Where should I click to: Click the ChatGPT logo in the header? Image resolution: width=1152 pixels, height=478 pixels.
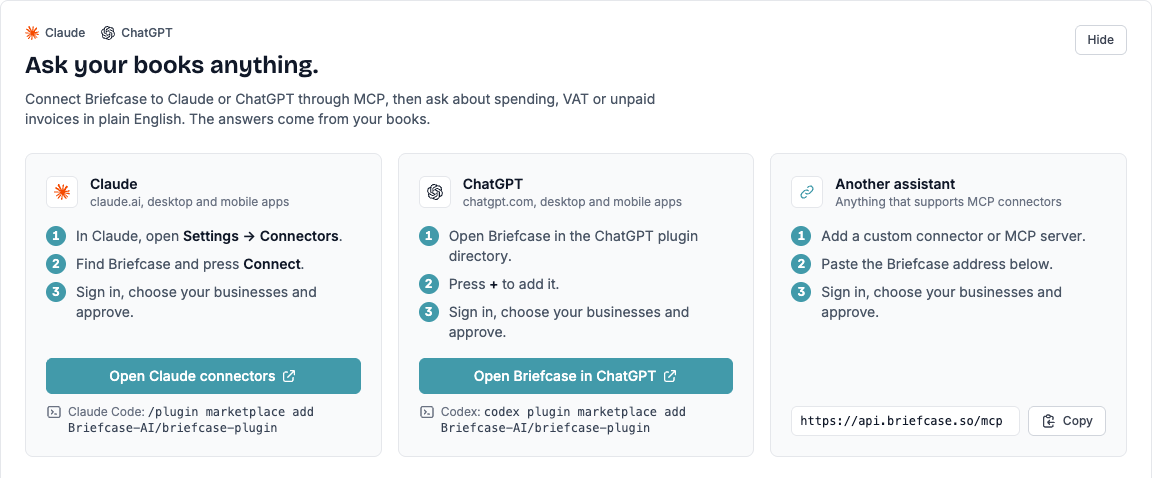coord(108,33)
